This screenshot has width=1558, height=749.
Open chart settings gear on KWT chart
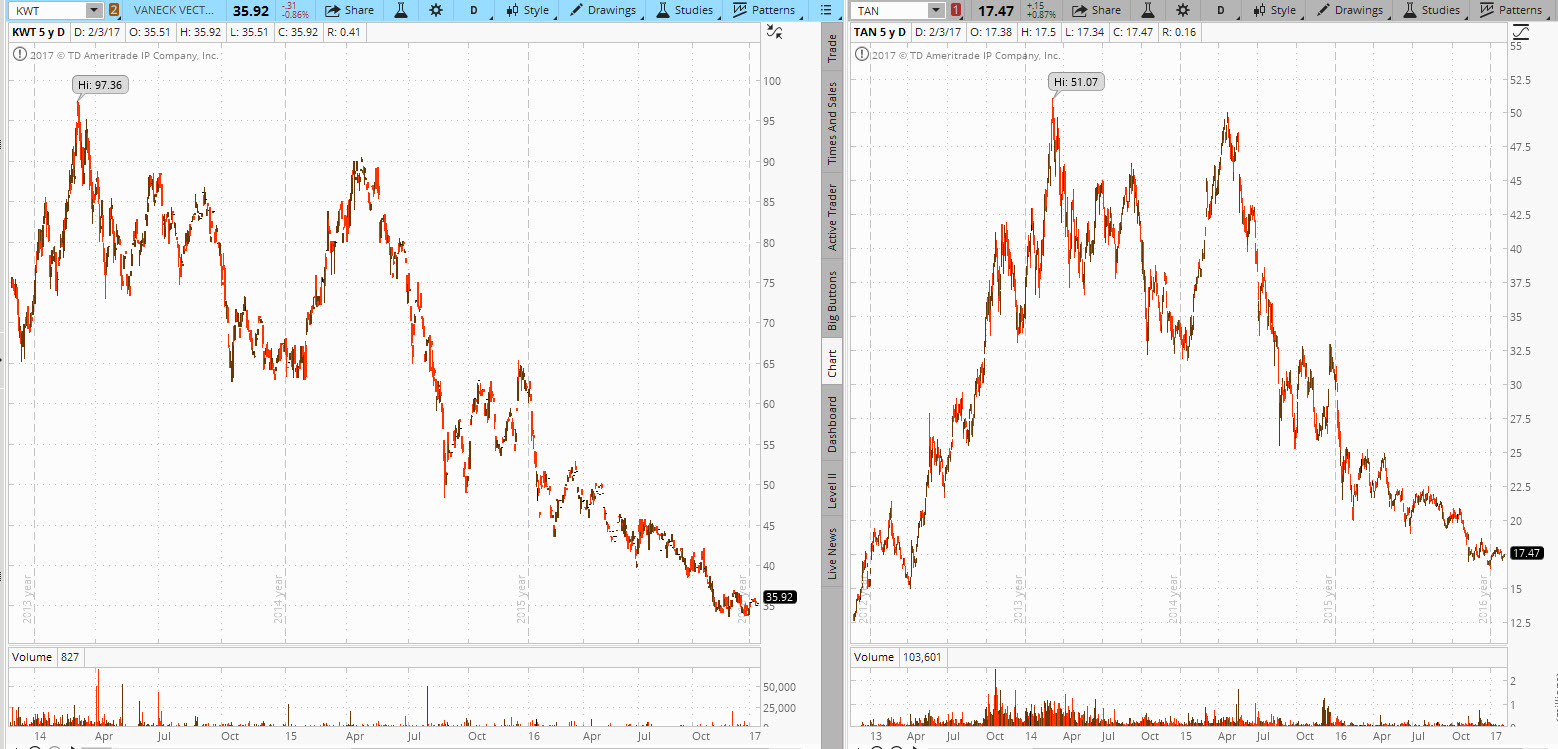click(435, 10)
